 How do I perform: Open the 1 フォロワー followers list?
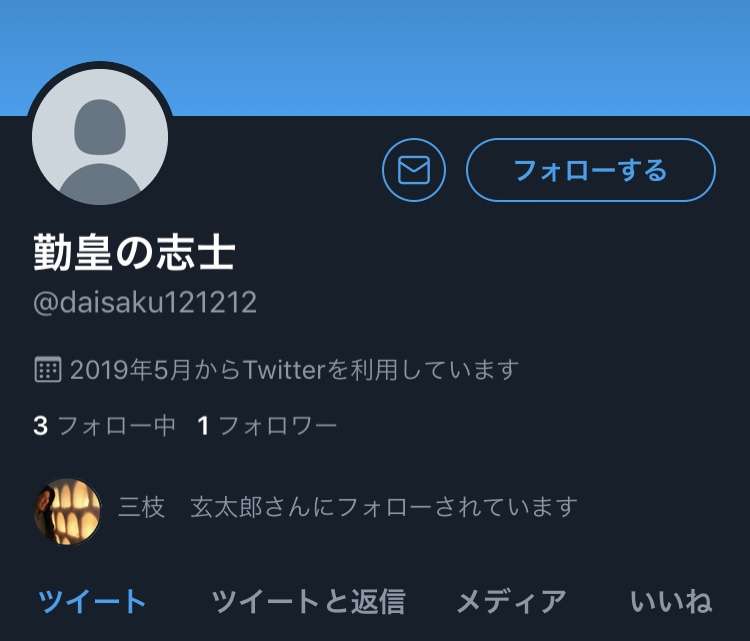pos(267,425)
